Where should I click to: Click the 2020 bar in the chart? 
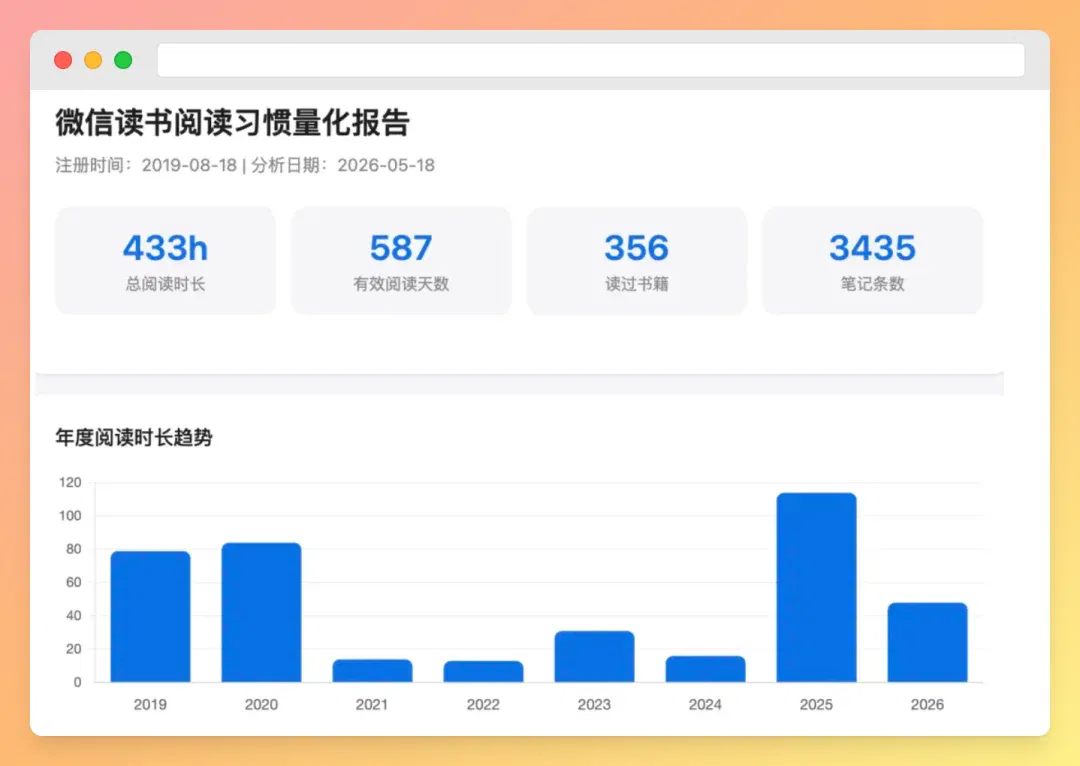(x=261, y=612)
